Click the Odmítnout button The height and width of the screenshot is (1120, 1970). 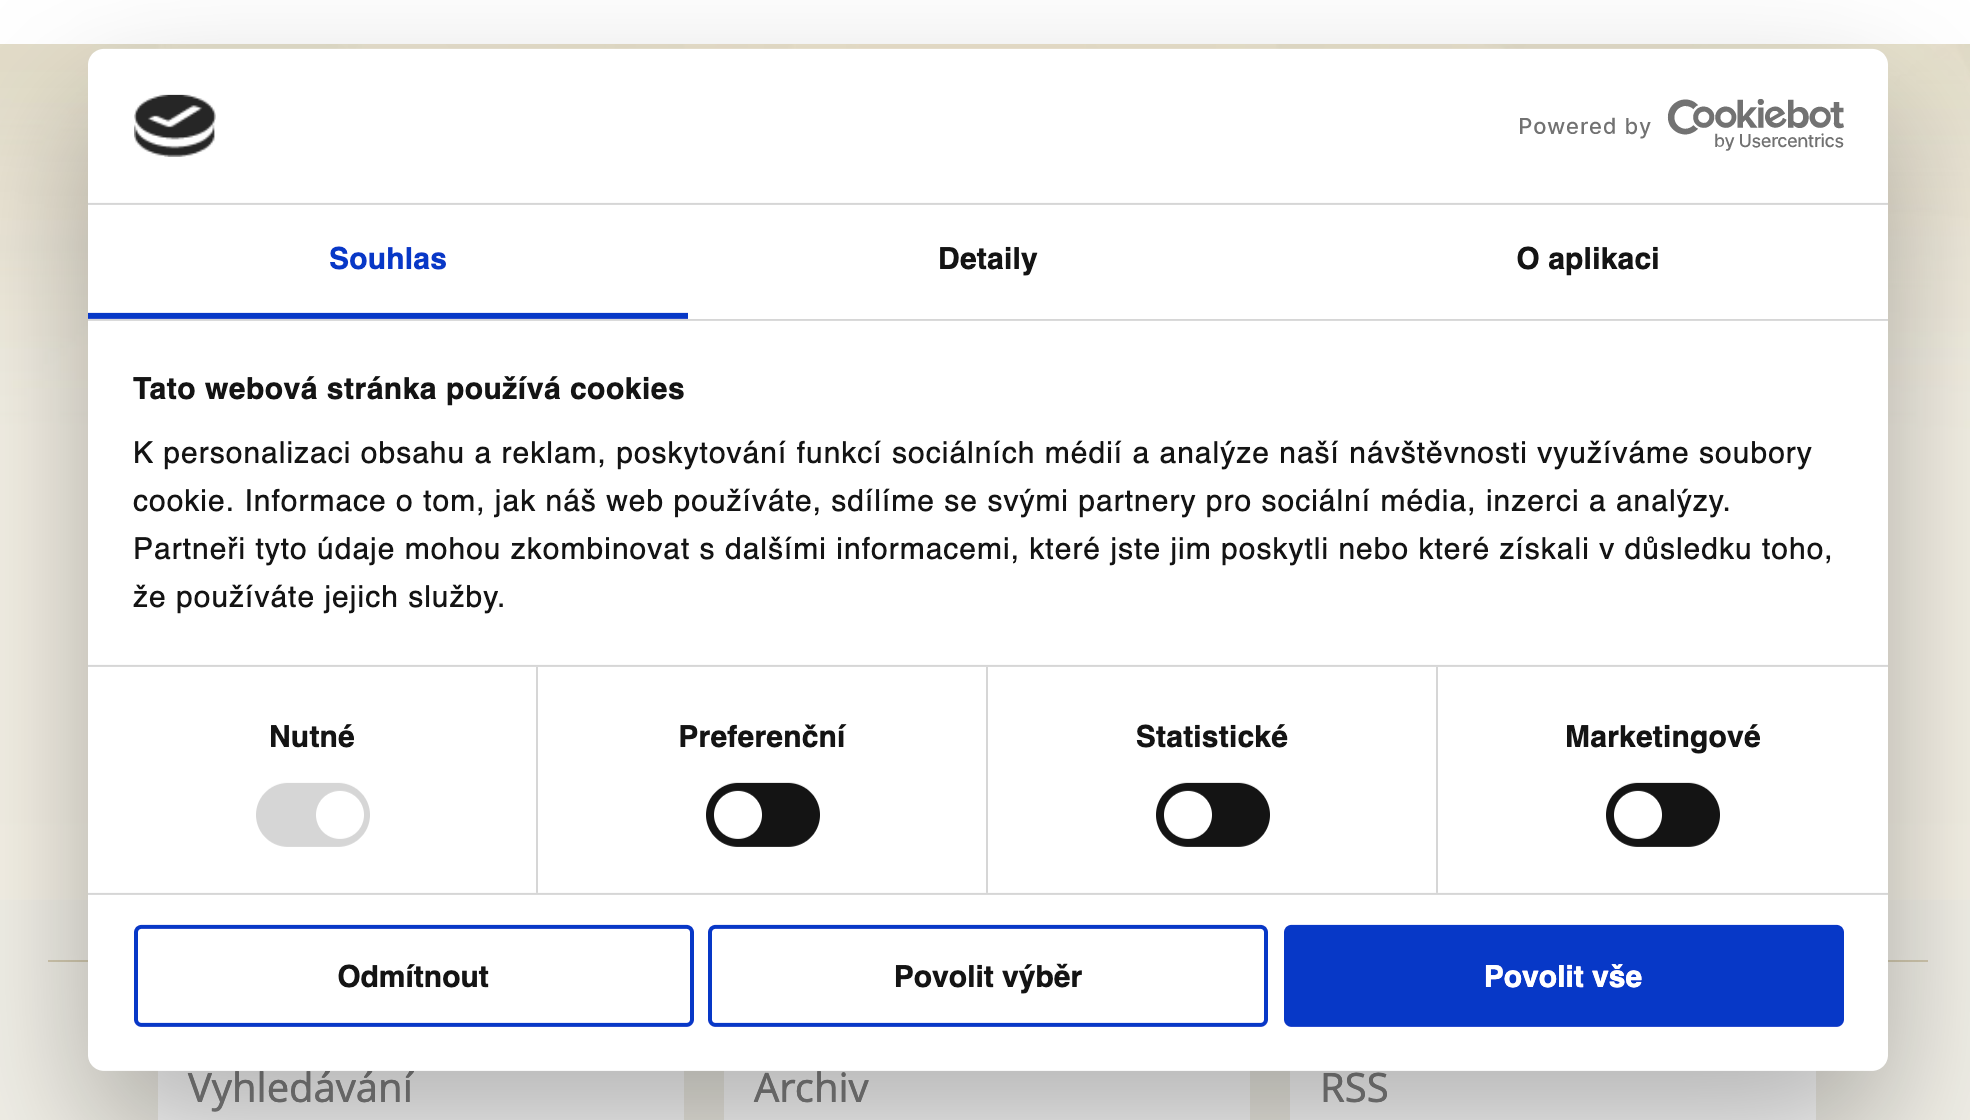[414, 976]
